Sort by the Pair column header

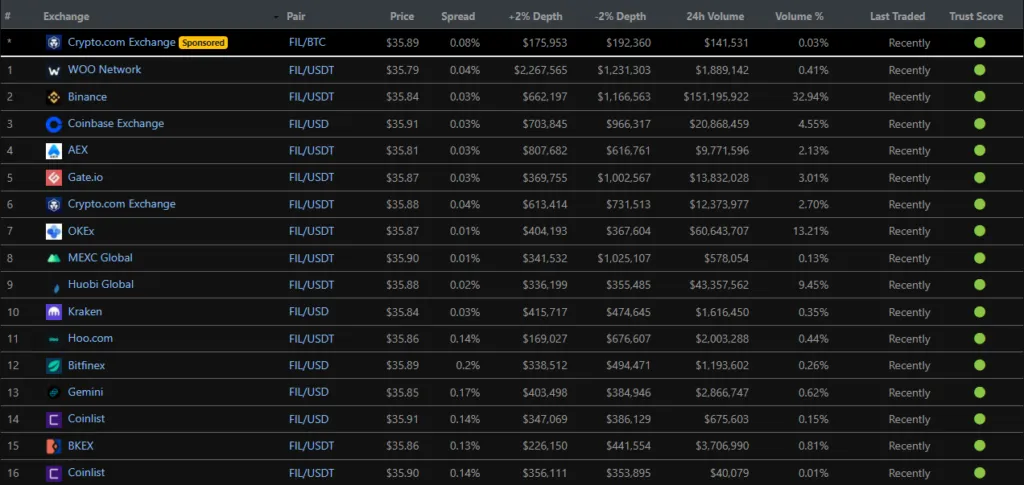click(x=296, y=16)
